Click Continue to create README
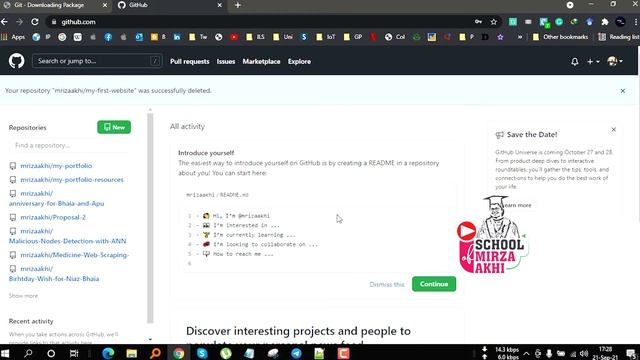The image size is (640, 360). 434,284
